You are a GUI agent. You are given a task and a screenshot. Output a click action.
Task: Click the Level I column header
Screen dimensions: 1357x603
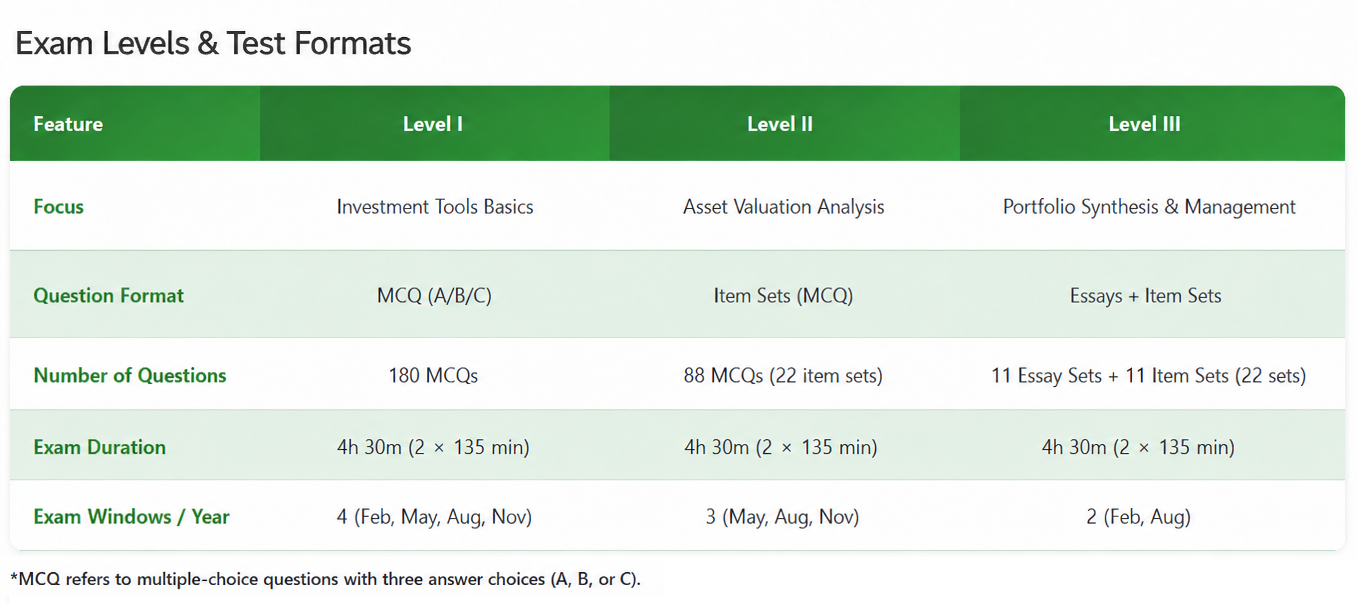point(433,124)
